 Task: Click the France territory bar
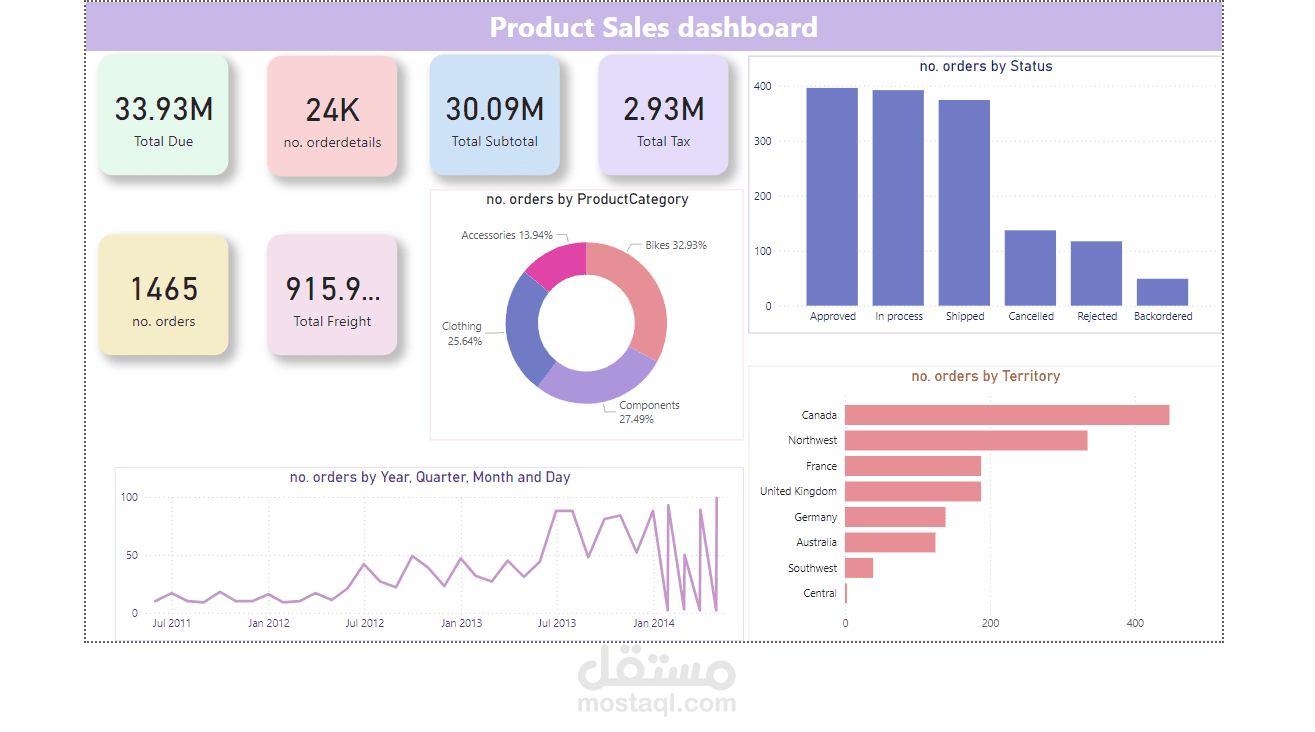pyautogui.click(x=913, y=466)
